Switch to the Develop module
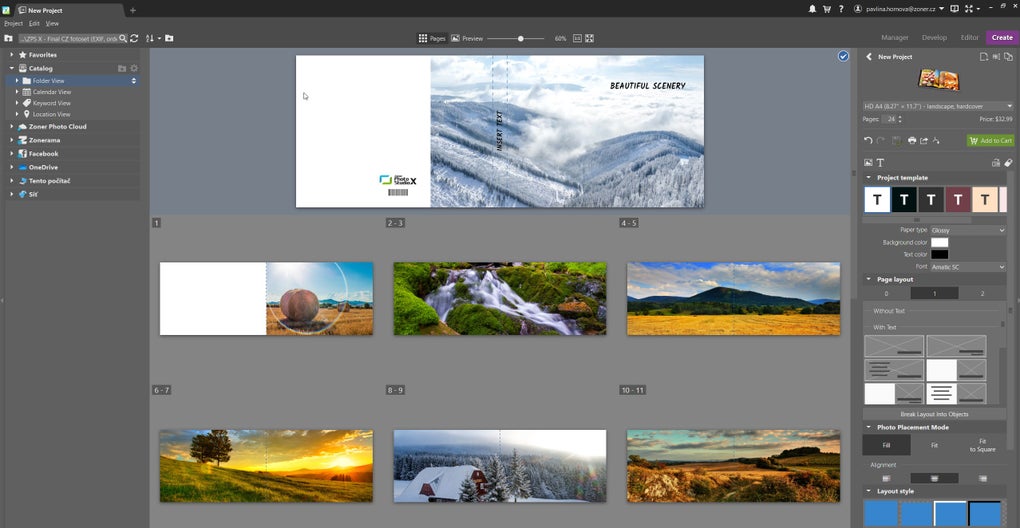 pos(934,38)
